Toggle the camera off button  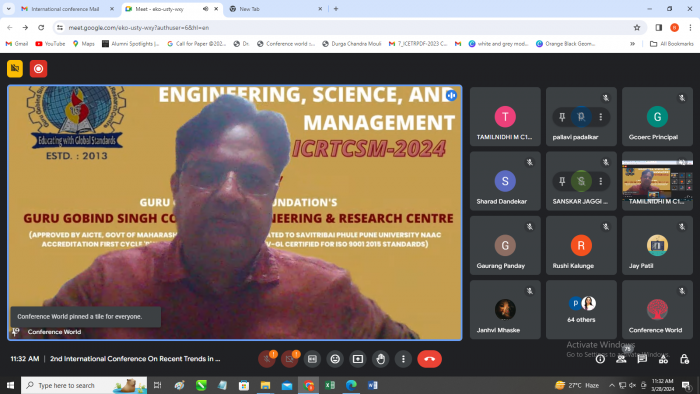(289, 359)
